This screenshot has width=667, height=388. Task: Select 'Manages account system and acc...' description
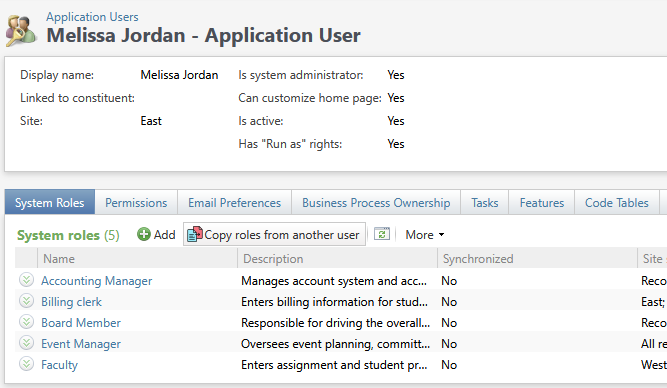coord(334,281)
